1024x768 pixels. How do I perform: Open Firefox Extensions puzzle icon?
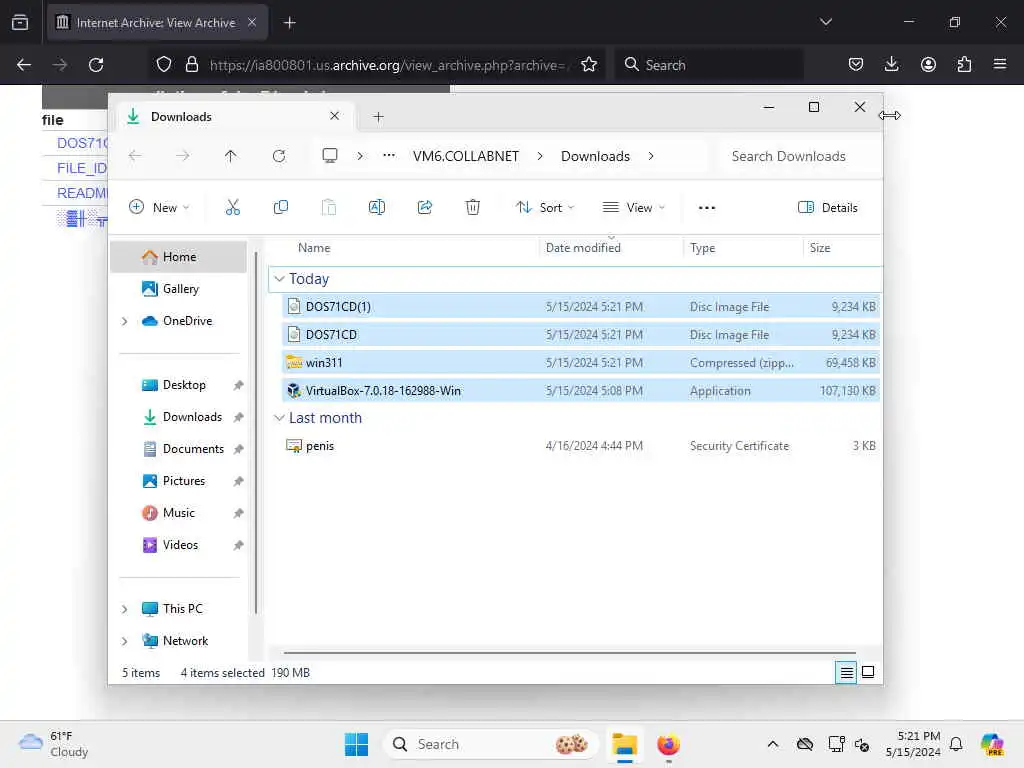pyautogui.click(x=964, y=64)
